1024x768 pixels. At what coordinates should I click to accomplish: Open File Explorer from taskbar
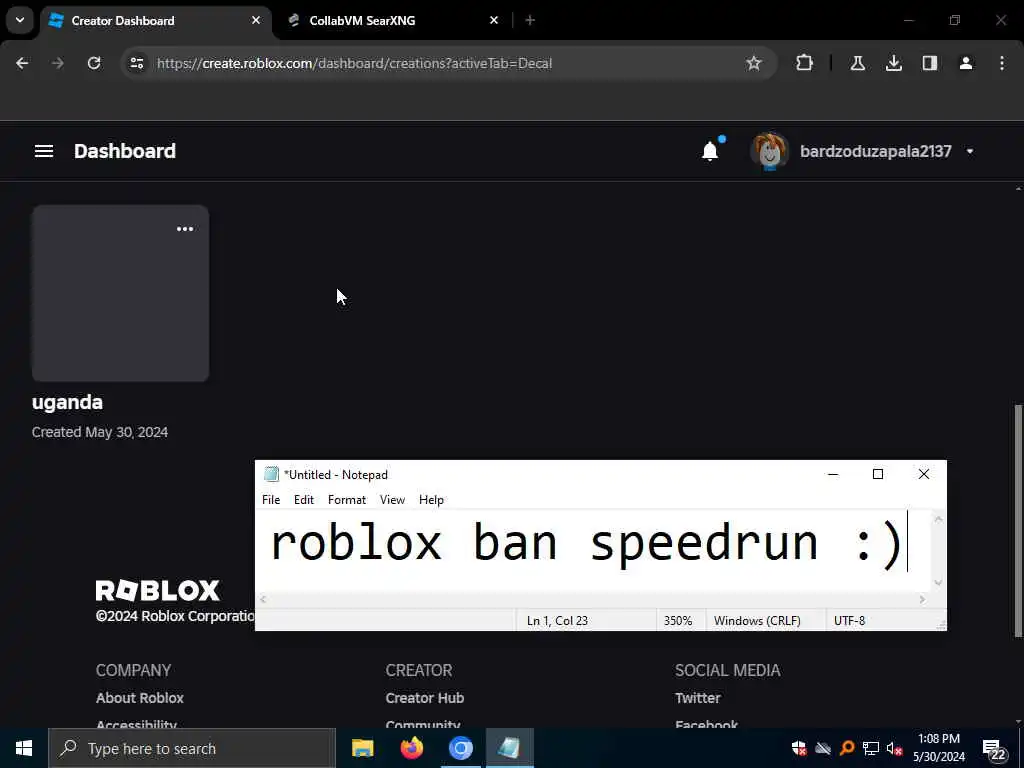click(362, 748)
